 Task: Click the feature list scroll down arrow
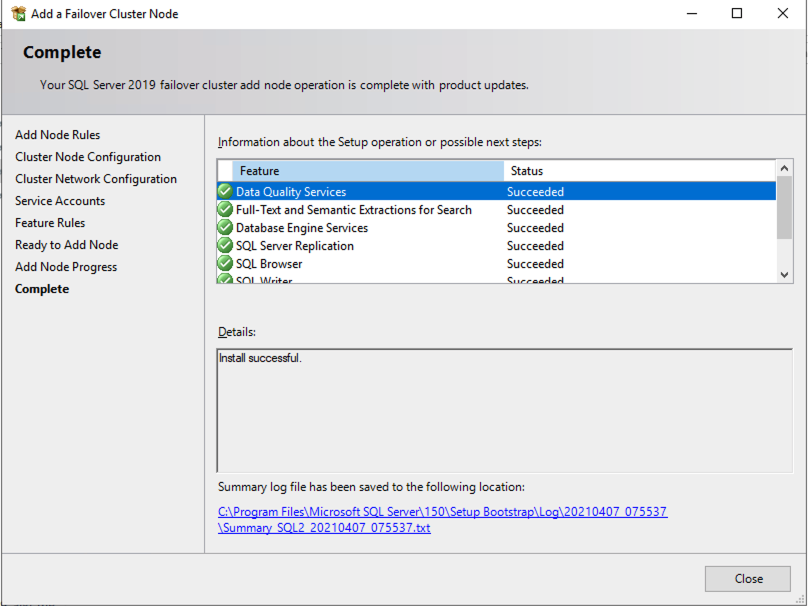[784, 275]
